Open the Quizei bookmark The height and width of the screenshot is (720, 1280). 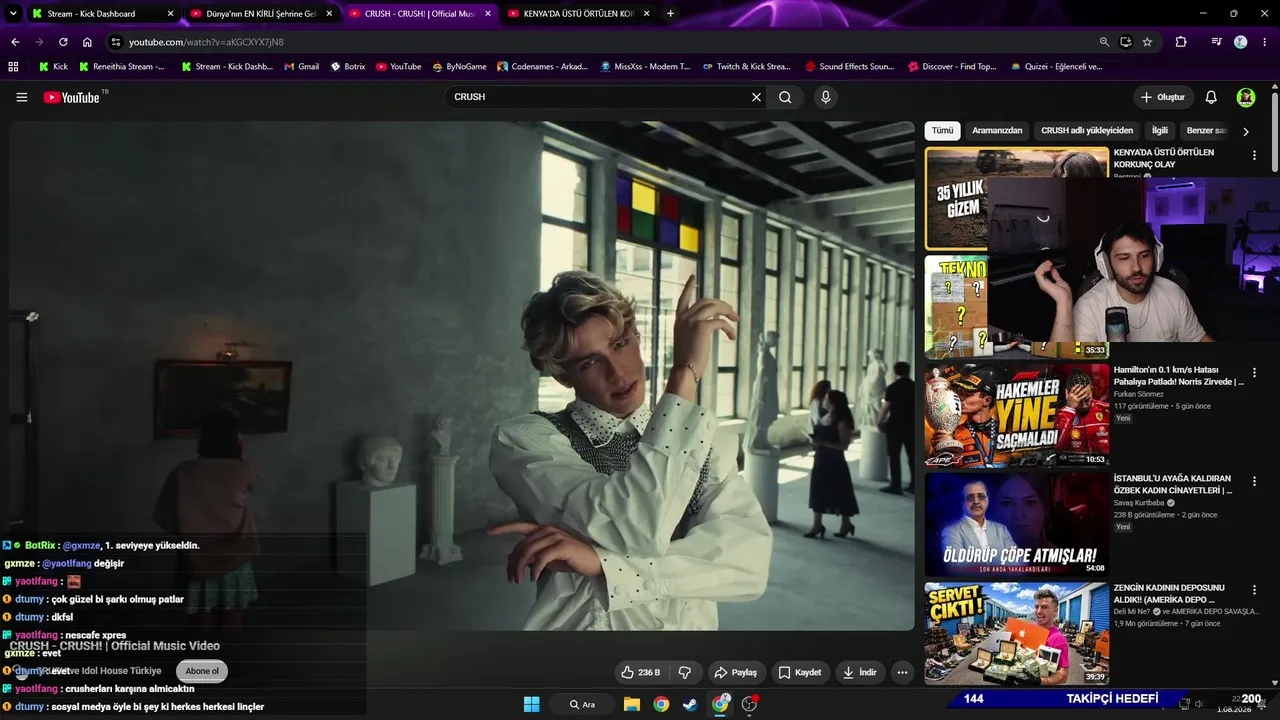coord(1056,67)
